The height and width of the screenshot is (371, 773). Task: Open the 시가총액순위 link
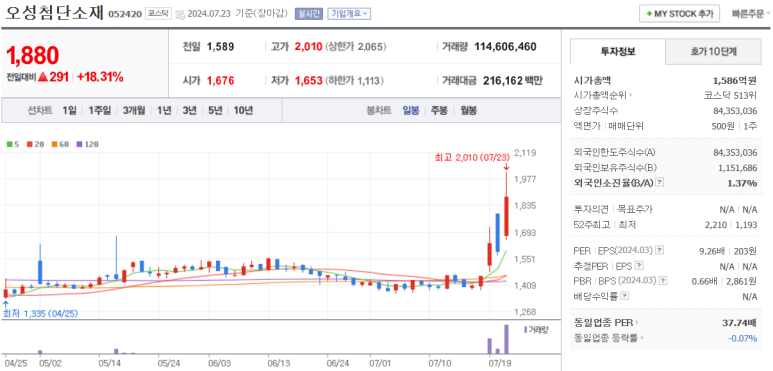click(604, 95)
